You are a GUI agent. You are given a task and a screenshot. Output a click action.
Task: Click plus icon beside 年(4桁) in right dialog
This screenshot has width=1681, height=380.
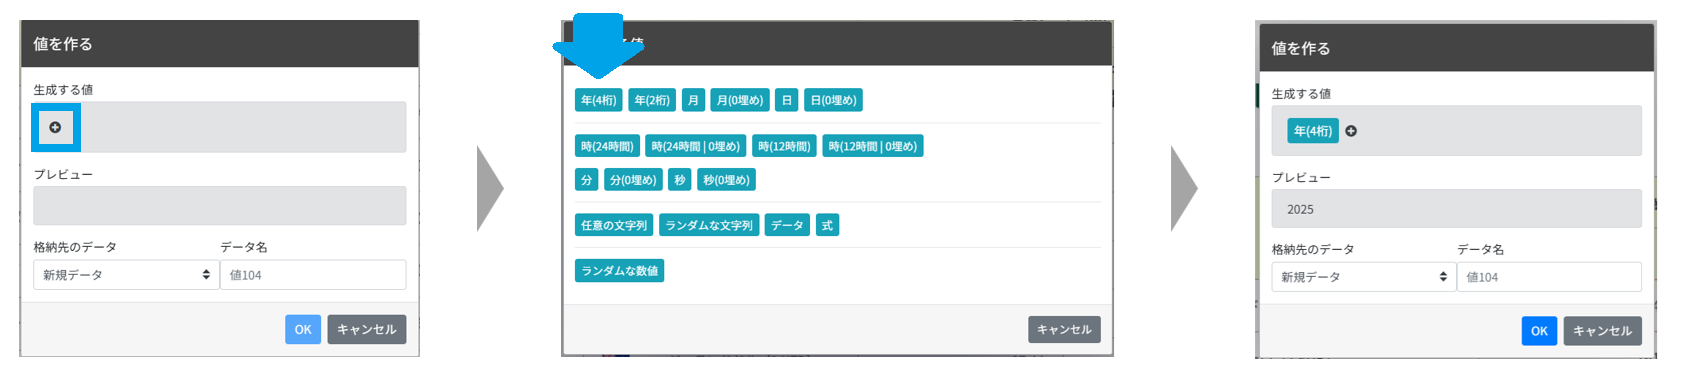pyautogui.click(x=1351, y=131)
